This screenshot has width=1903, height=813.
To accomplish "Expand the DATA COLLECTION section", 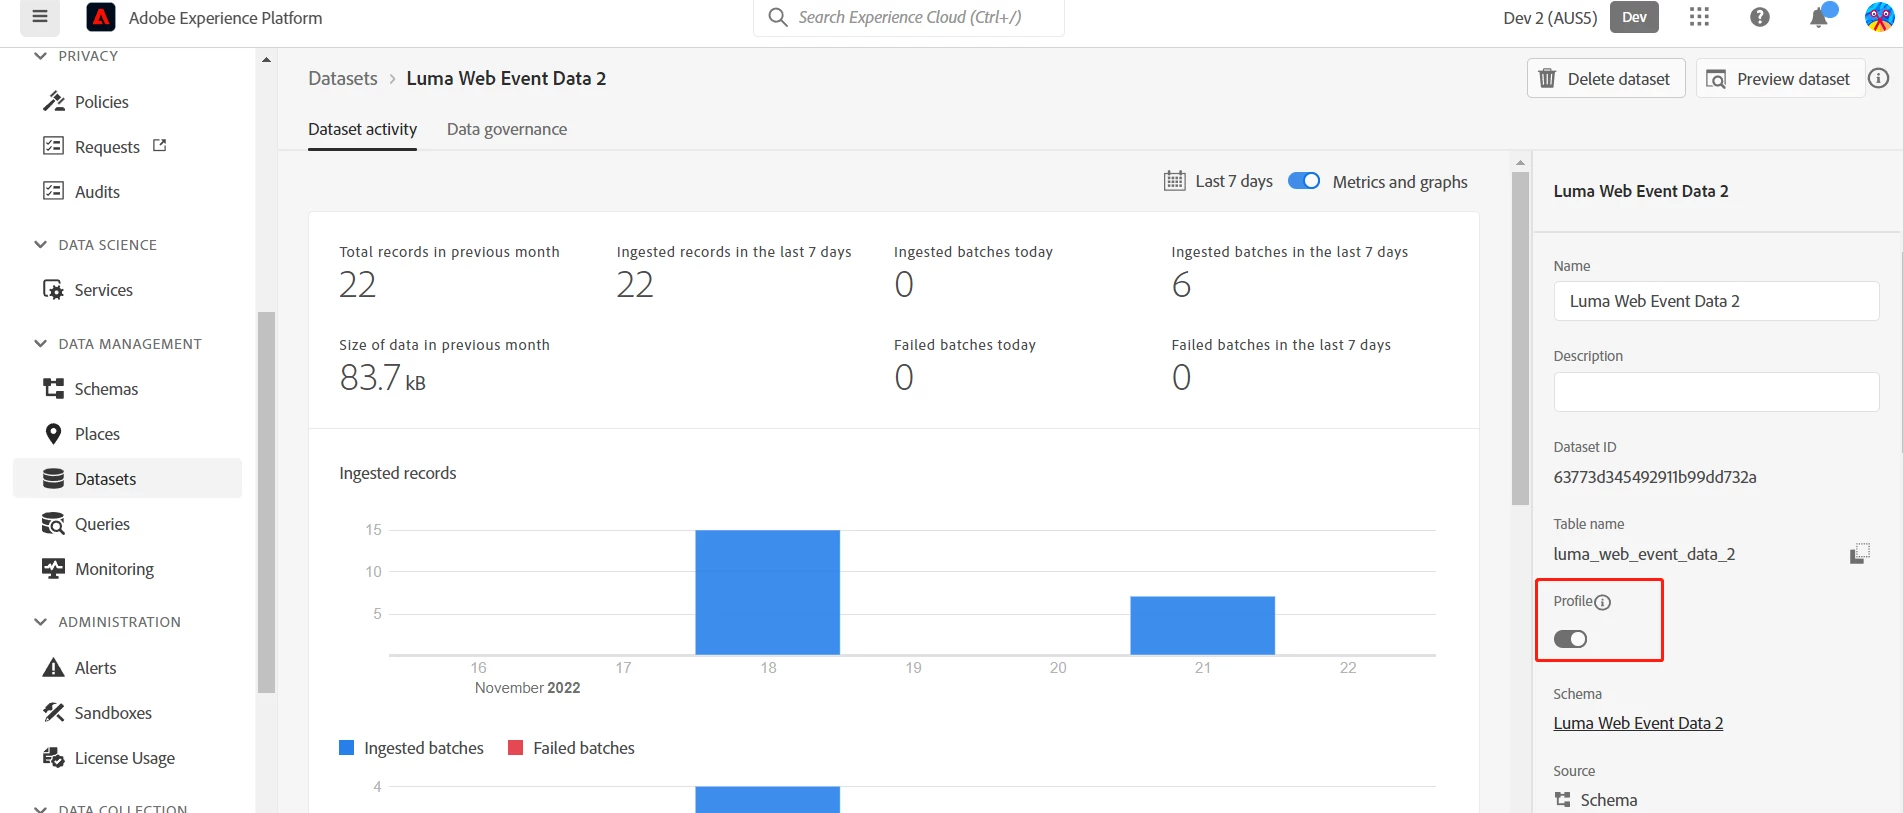I will [40, 808].
